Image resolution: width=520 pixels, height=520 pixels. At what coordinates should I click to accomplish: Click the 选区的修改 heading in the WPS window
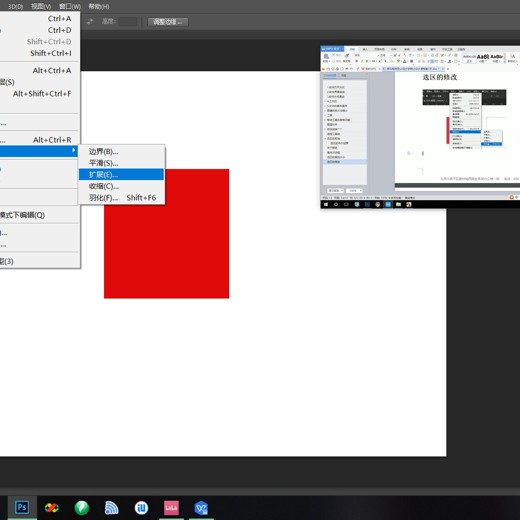click(440, 77)
